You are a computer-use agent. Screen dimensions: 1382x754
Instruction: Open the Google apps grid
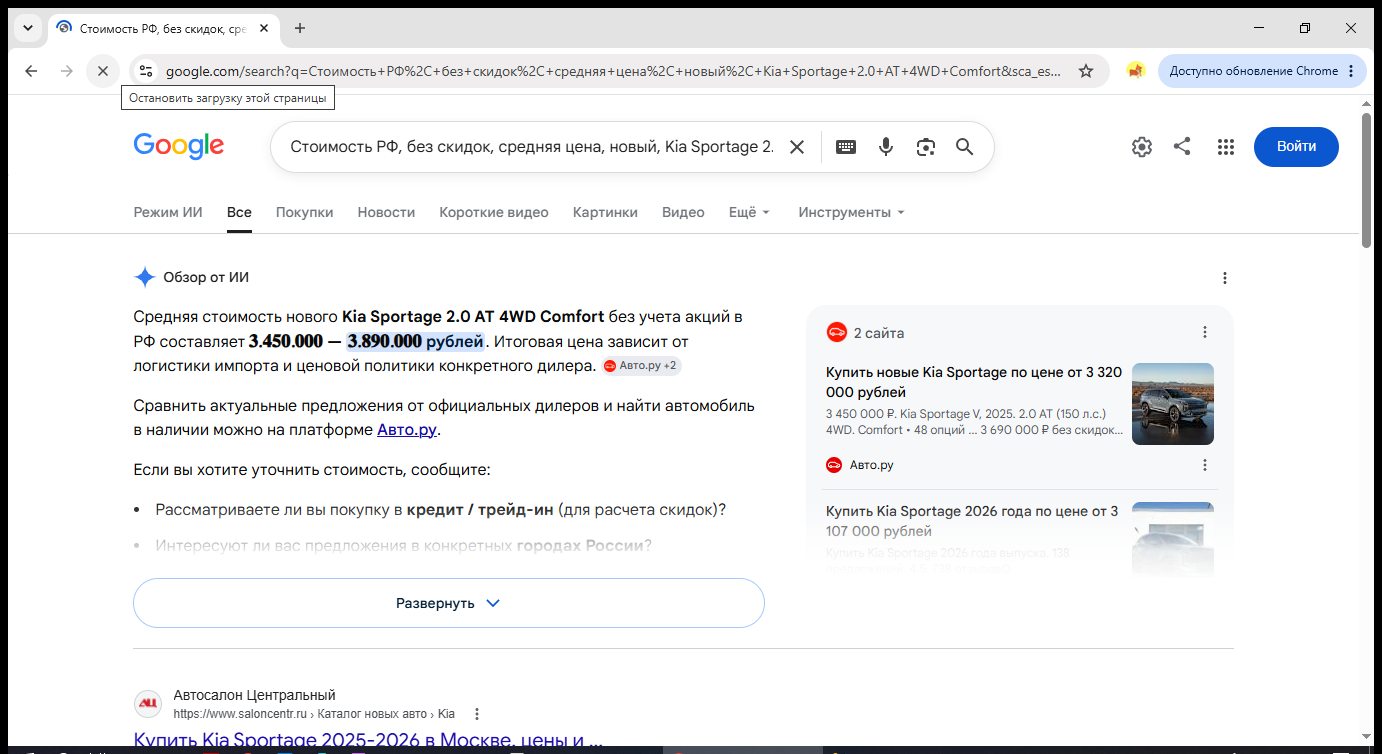tap(1226, 147)
